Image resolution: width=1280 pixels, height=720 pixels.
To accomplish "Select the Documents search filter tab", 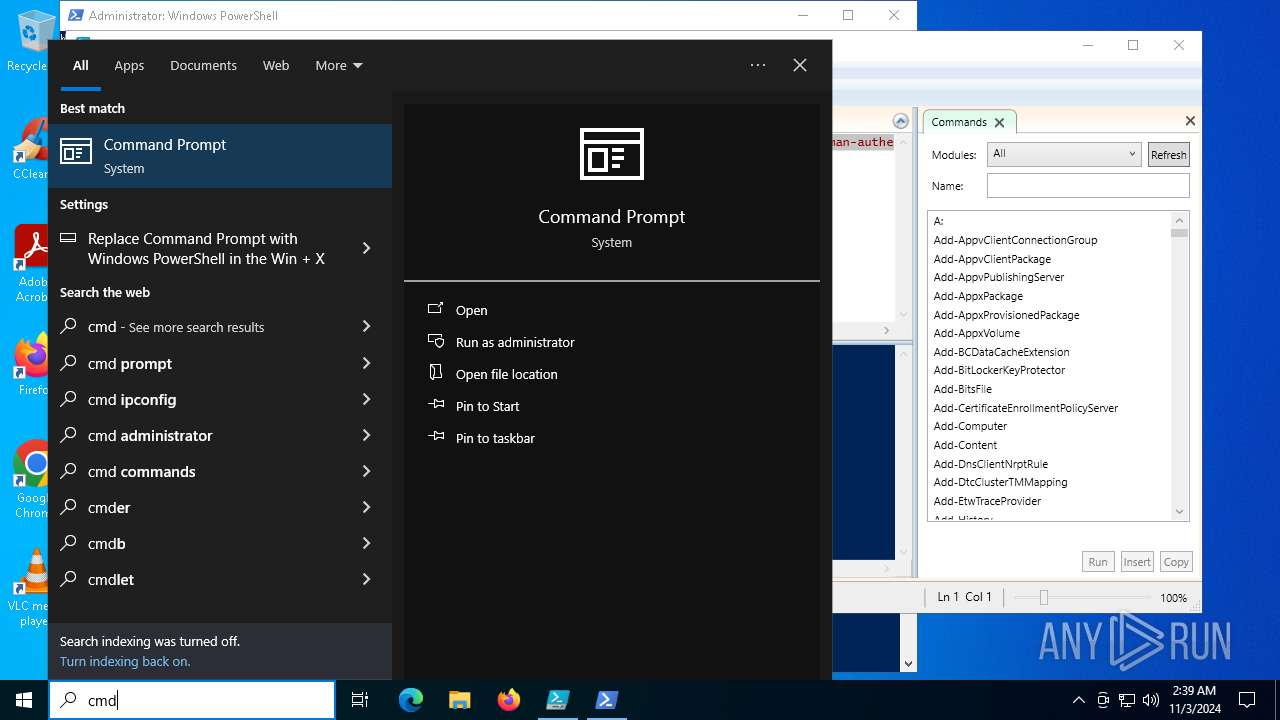I will coord(203,65).
